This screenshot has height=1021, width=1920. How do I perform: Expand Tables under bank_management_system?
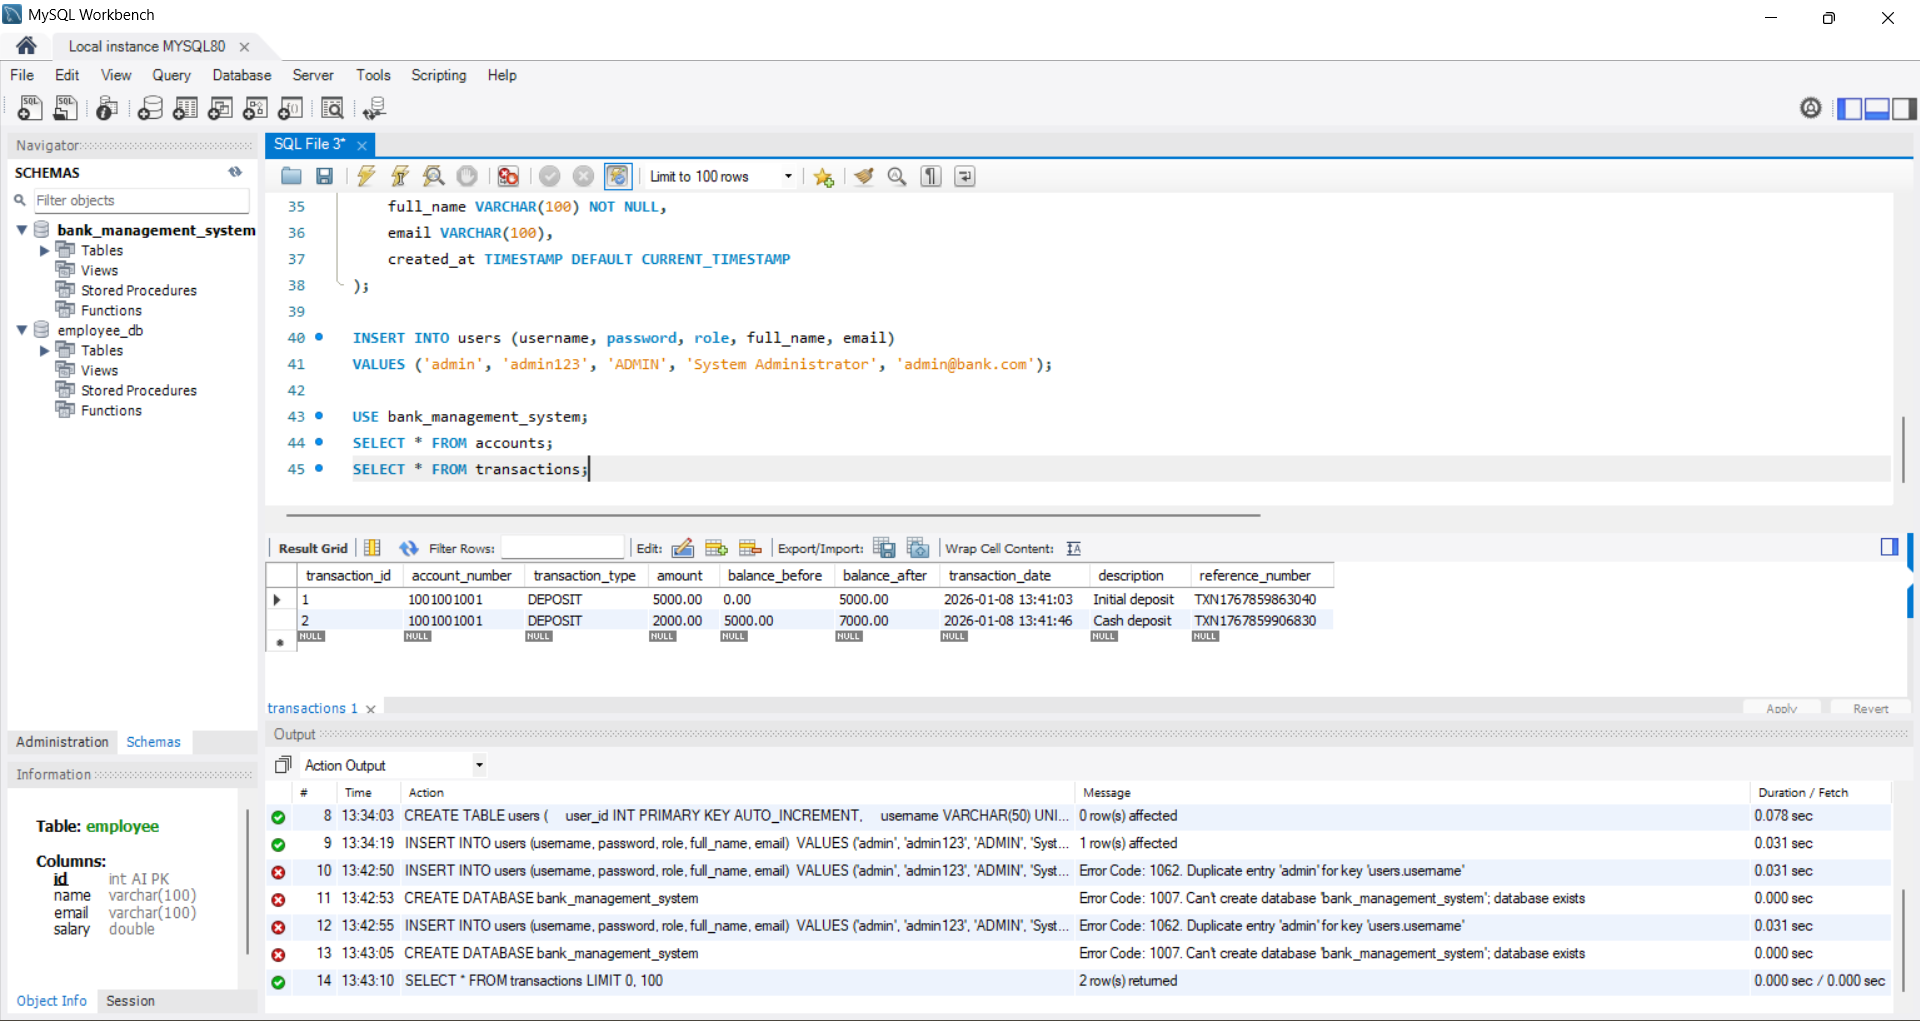[44, 251]
